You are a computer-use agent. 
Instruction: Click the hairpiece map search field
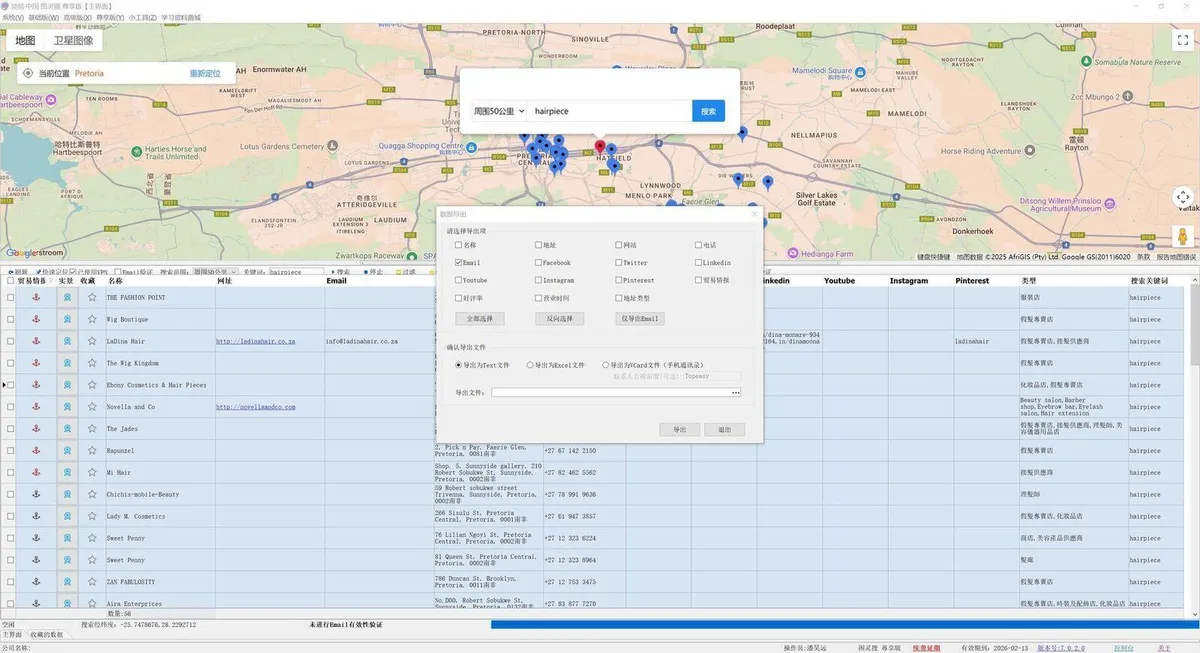609,111
